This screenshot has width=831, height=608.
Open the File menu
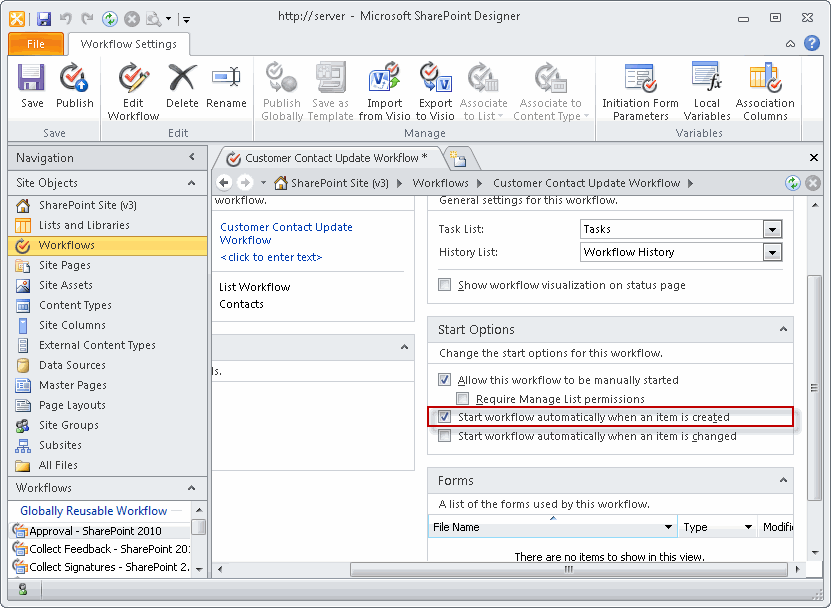click(x=35, y=44)
